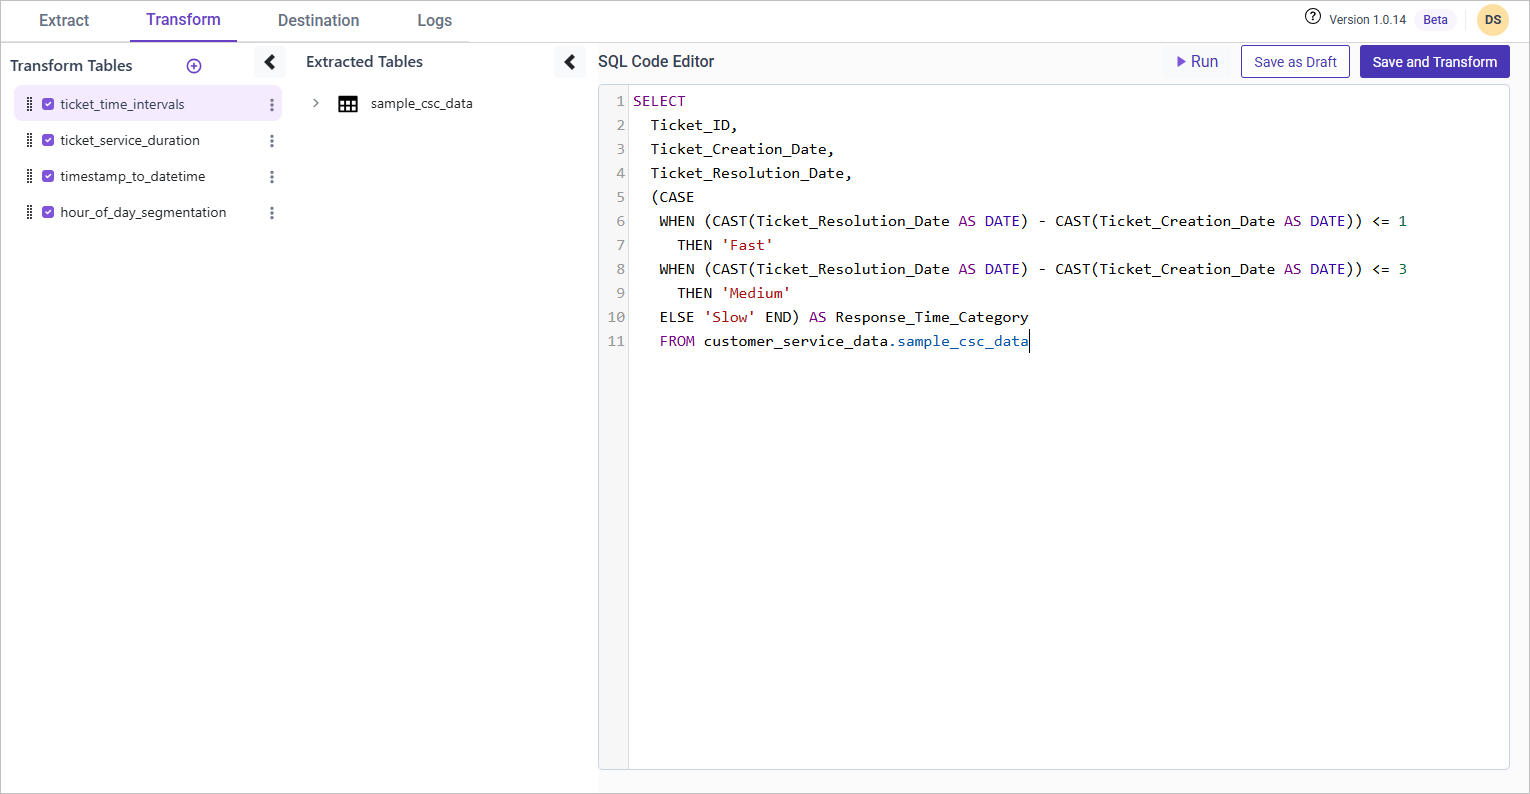Click Save and Transform button
The image size is (1530, 794).
point(1434,62)
